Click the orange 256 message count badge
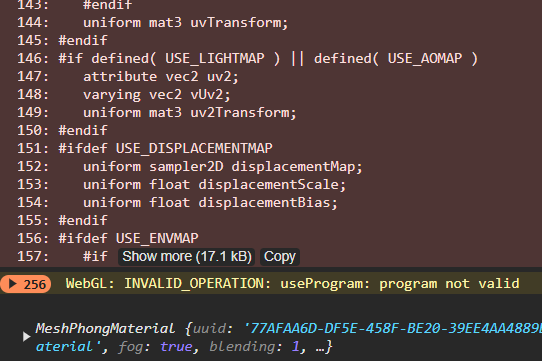 tap(26, 284)
